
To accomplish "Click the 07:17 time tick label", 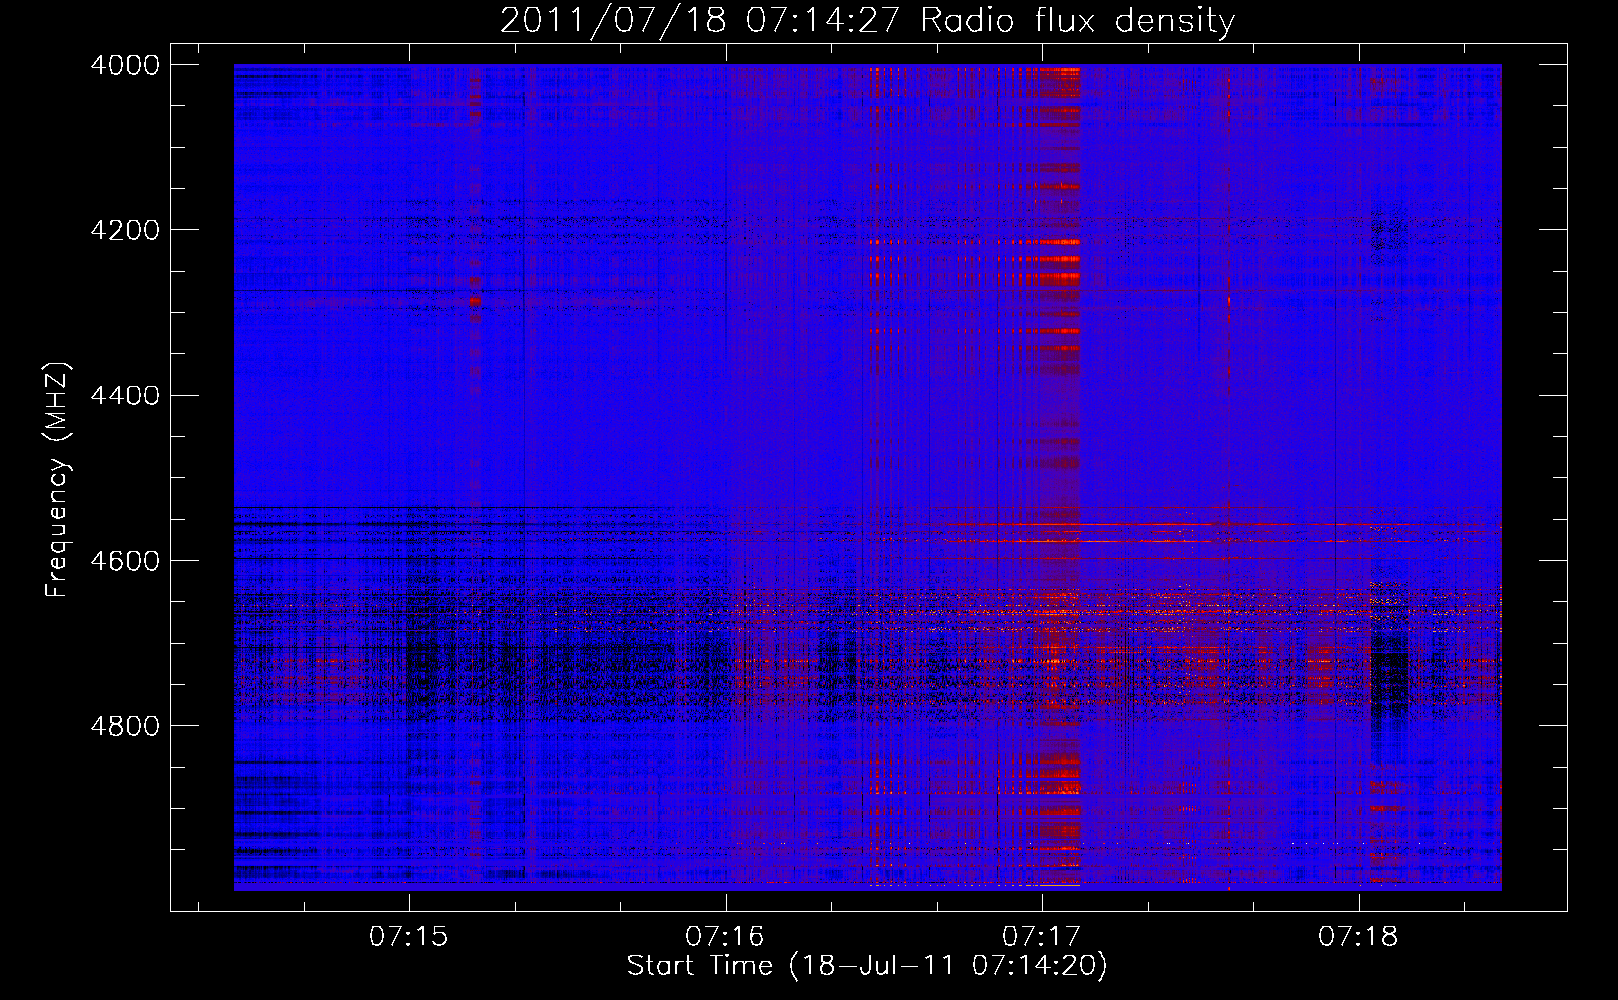I will (1042, 937).
